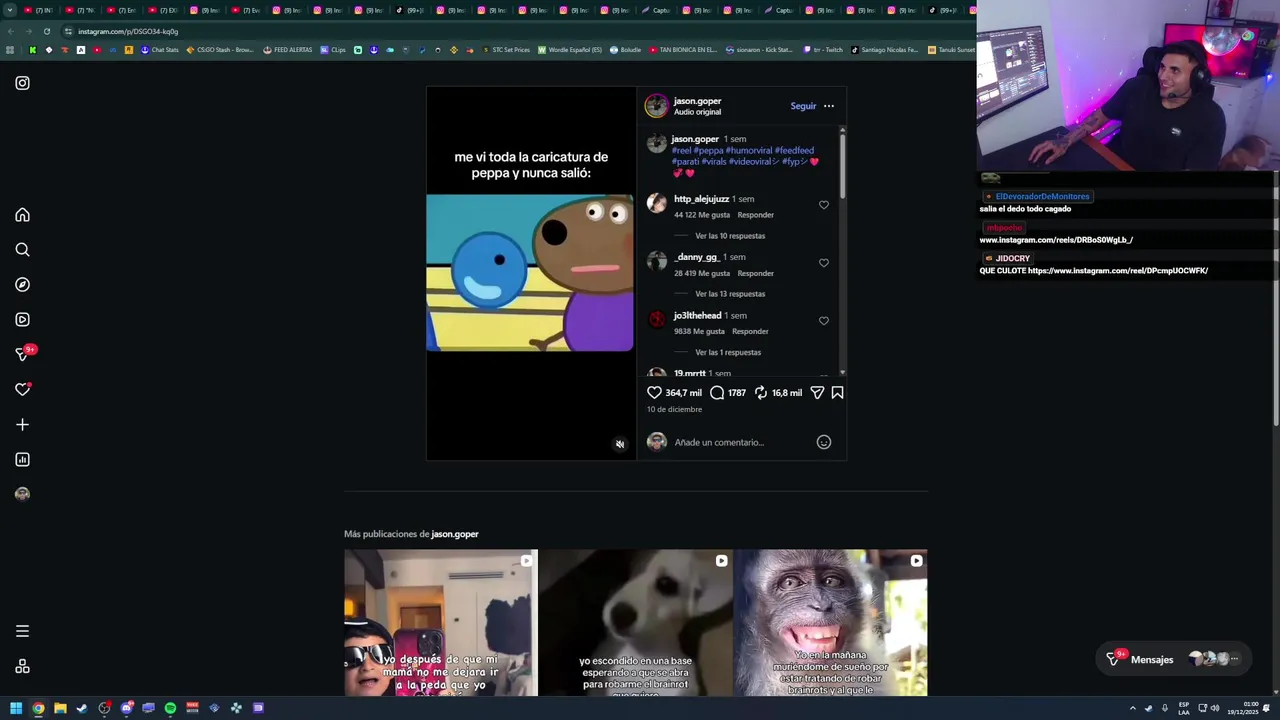This screenshot has width=1280, height=720.
Task: Click the #peppa hashtag in caption
Action: tap(708, 151)
